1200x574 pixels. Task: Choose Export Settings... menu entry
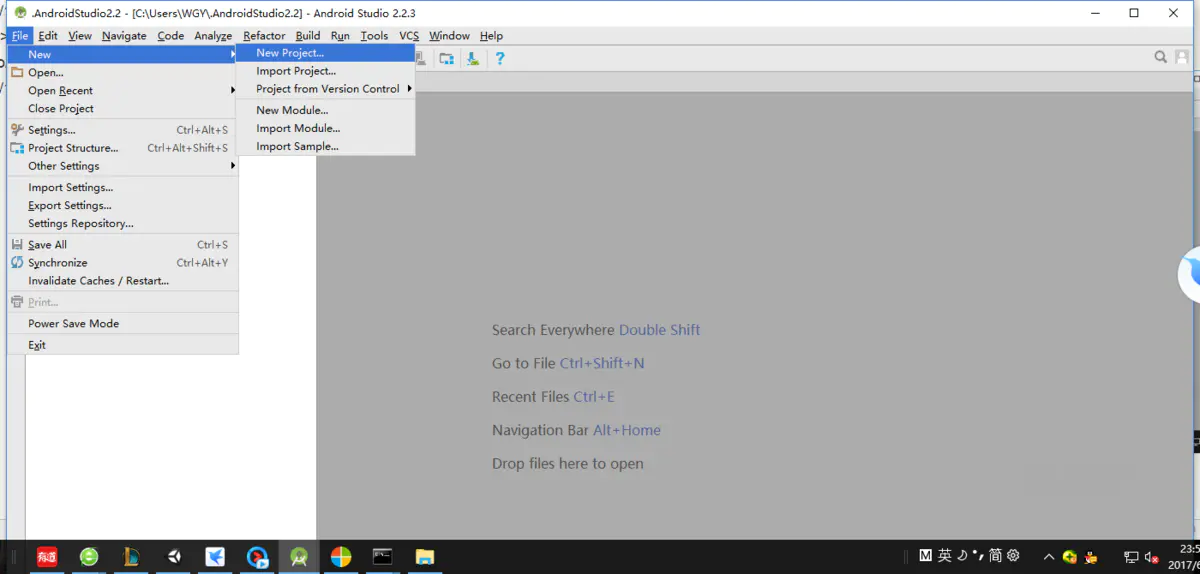click(123, 206)
